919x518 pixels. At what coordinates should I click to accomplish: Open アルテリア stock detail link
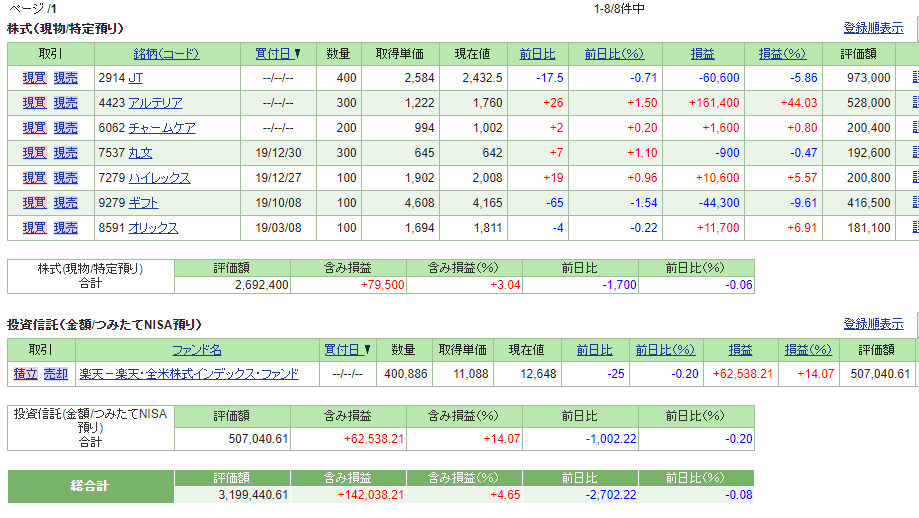[155, 103]
